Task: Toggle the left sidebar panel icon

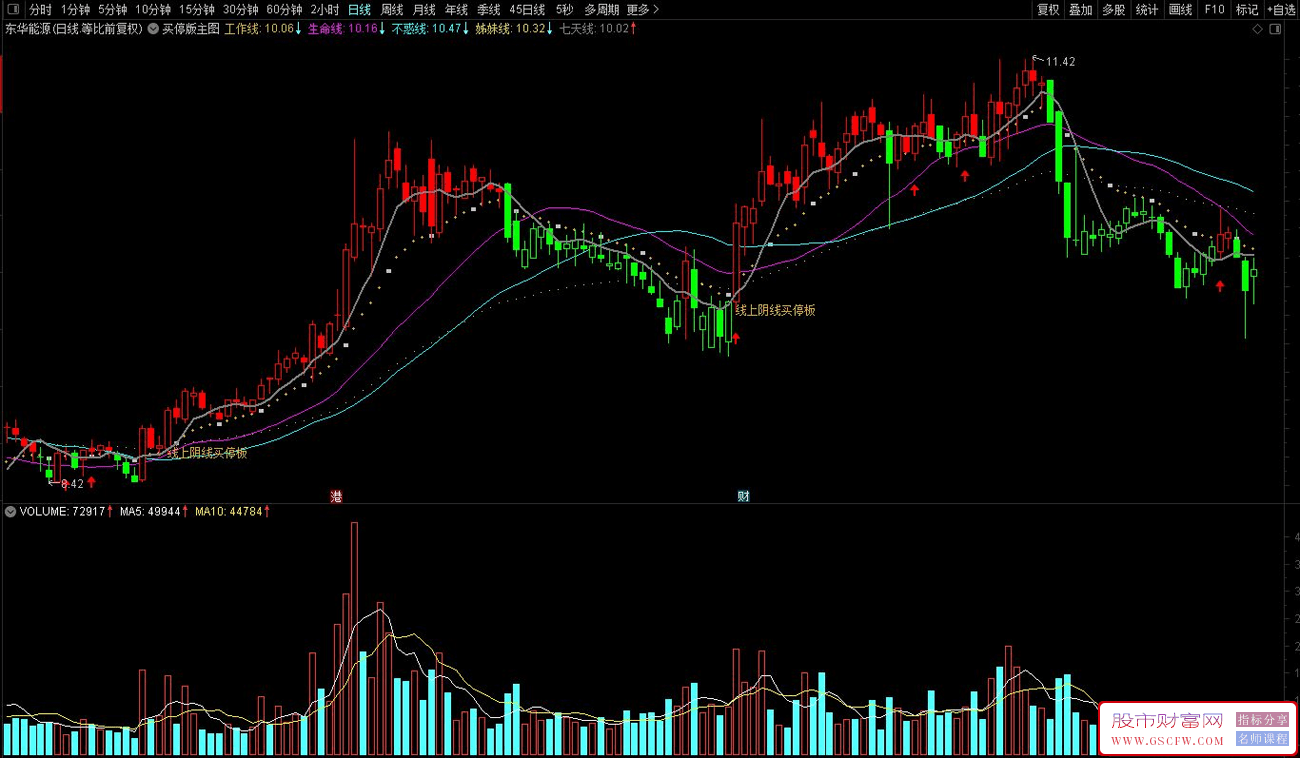Action: click(12, 9)
